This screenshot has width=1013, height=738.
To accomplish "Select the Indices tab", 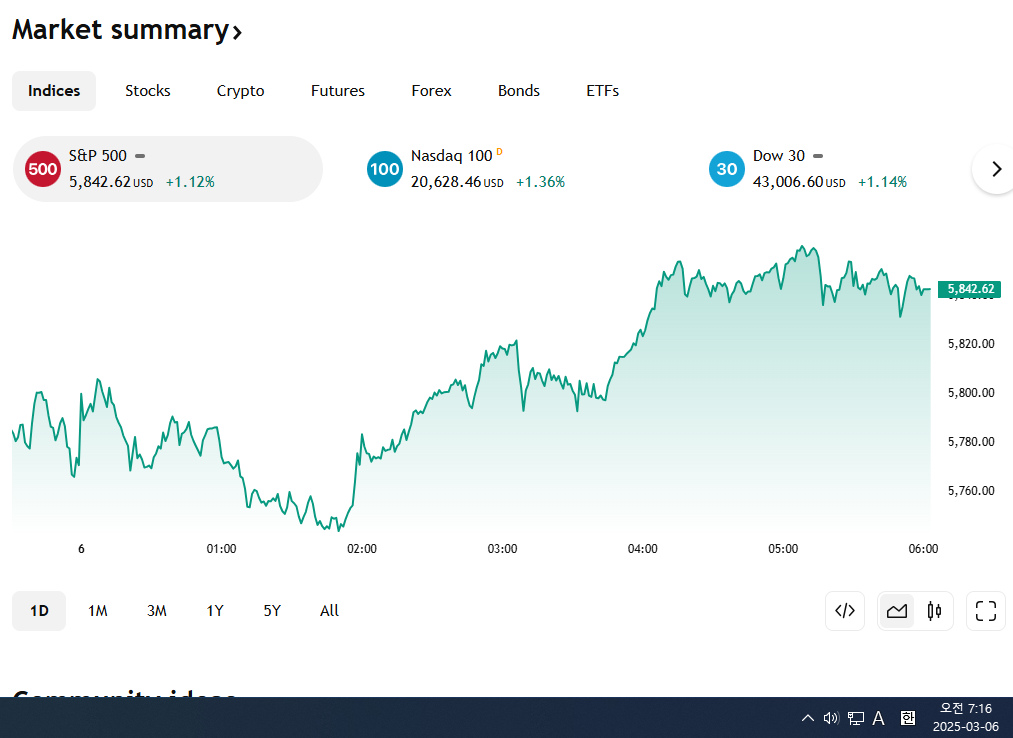I will coord(54,91).
